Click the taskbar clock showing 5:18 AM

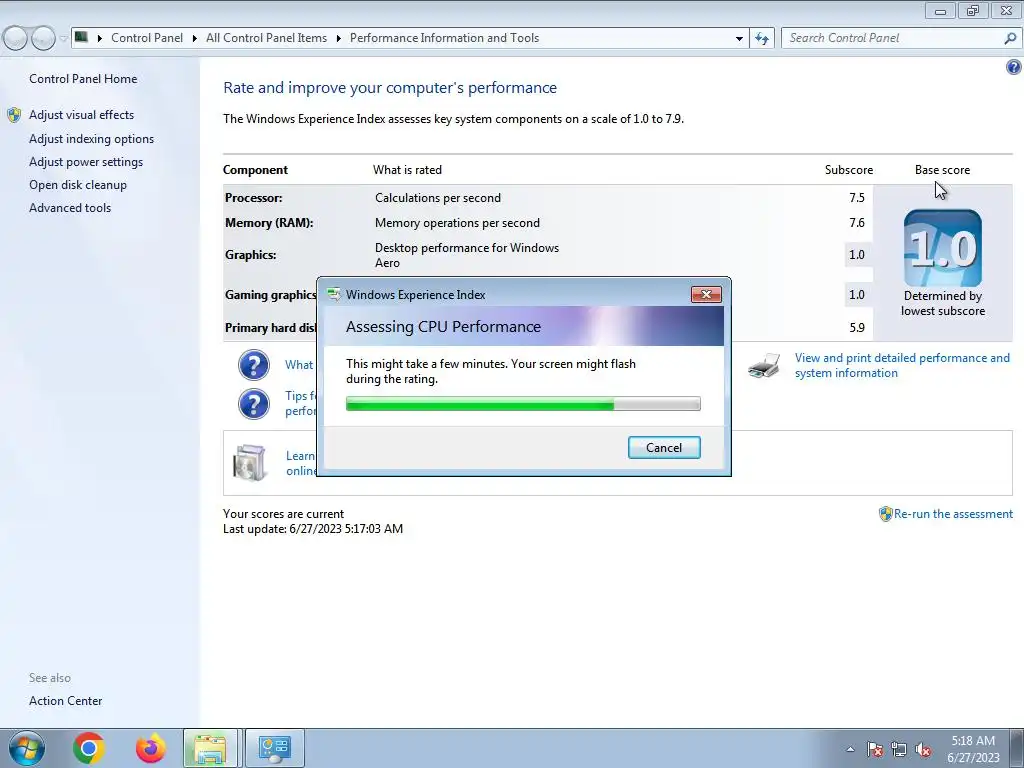[973, 749]
